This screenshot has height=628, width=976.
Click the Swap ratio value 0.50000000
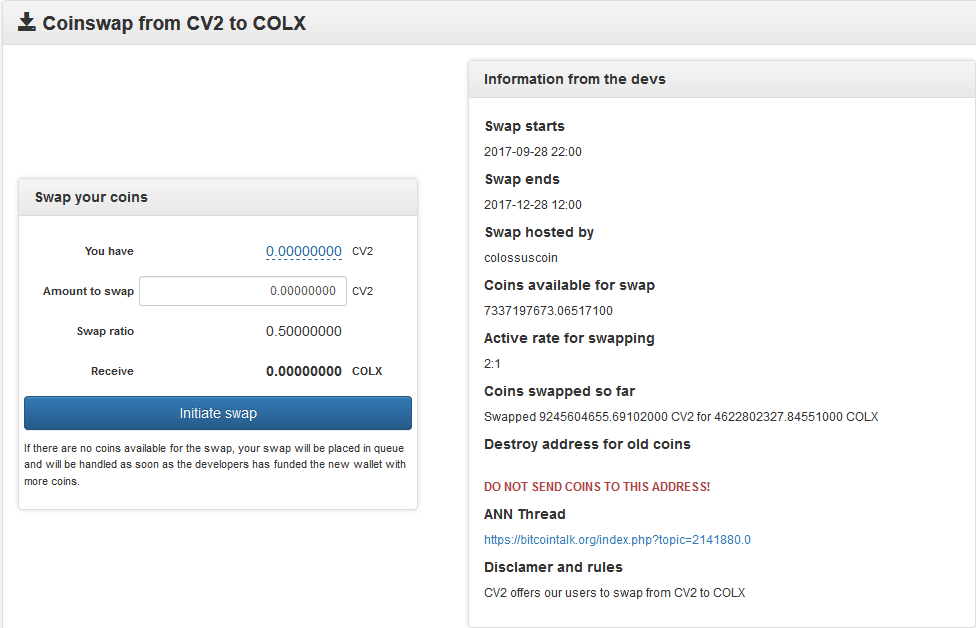click(x=304, y=331)
